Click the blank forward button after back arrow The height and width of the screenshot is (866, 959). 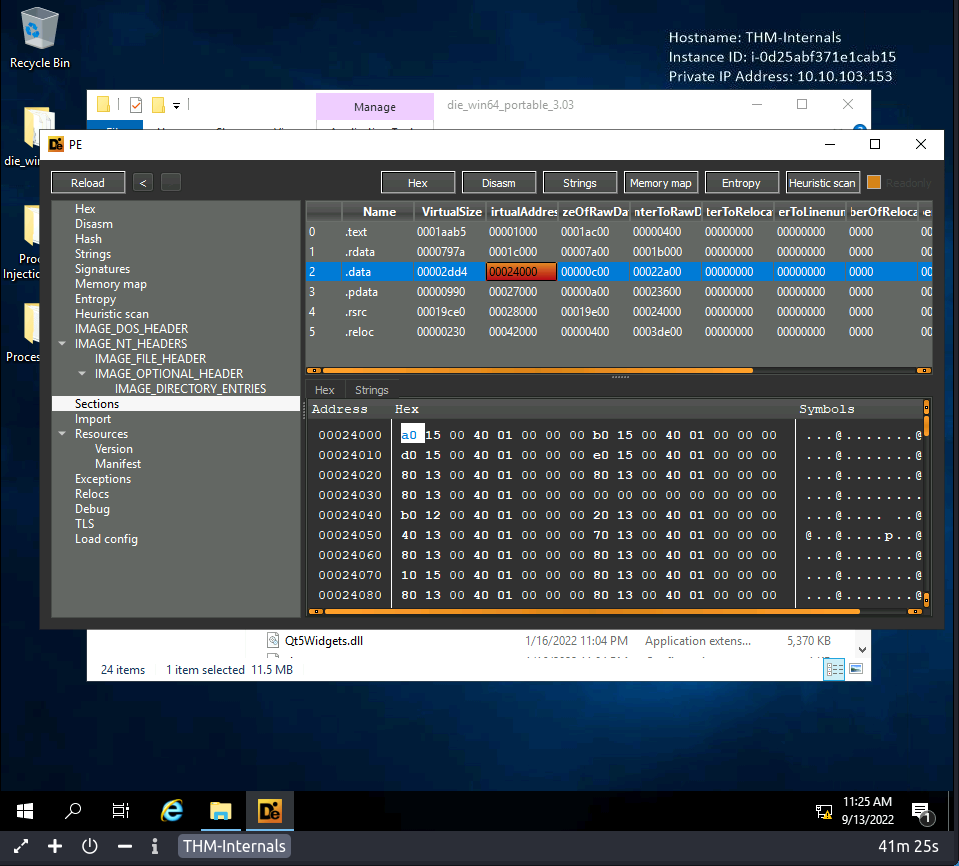click(171, 182)
